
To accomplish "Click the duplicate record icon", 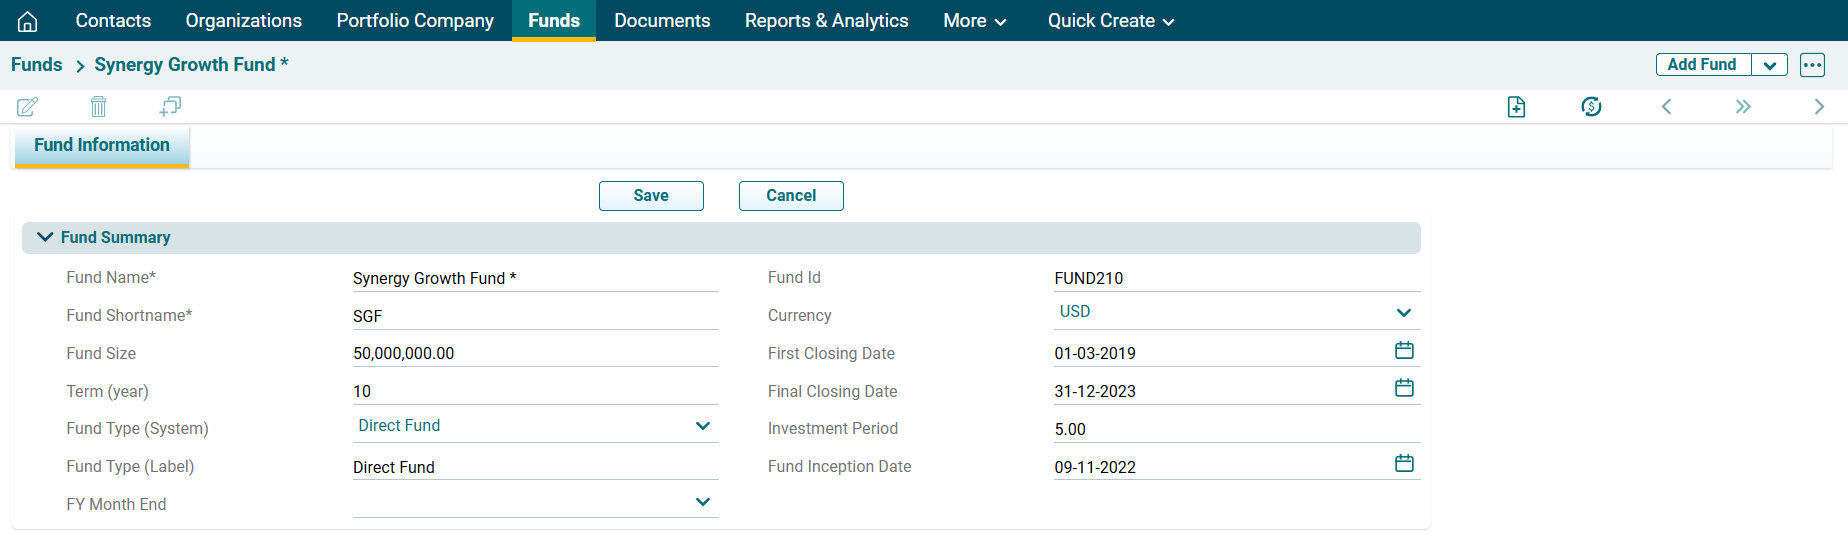I will 170,106.
